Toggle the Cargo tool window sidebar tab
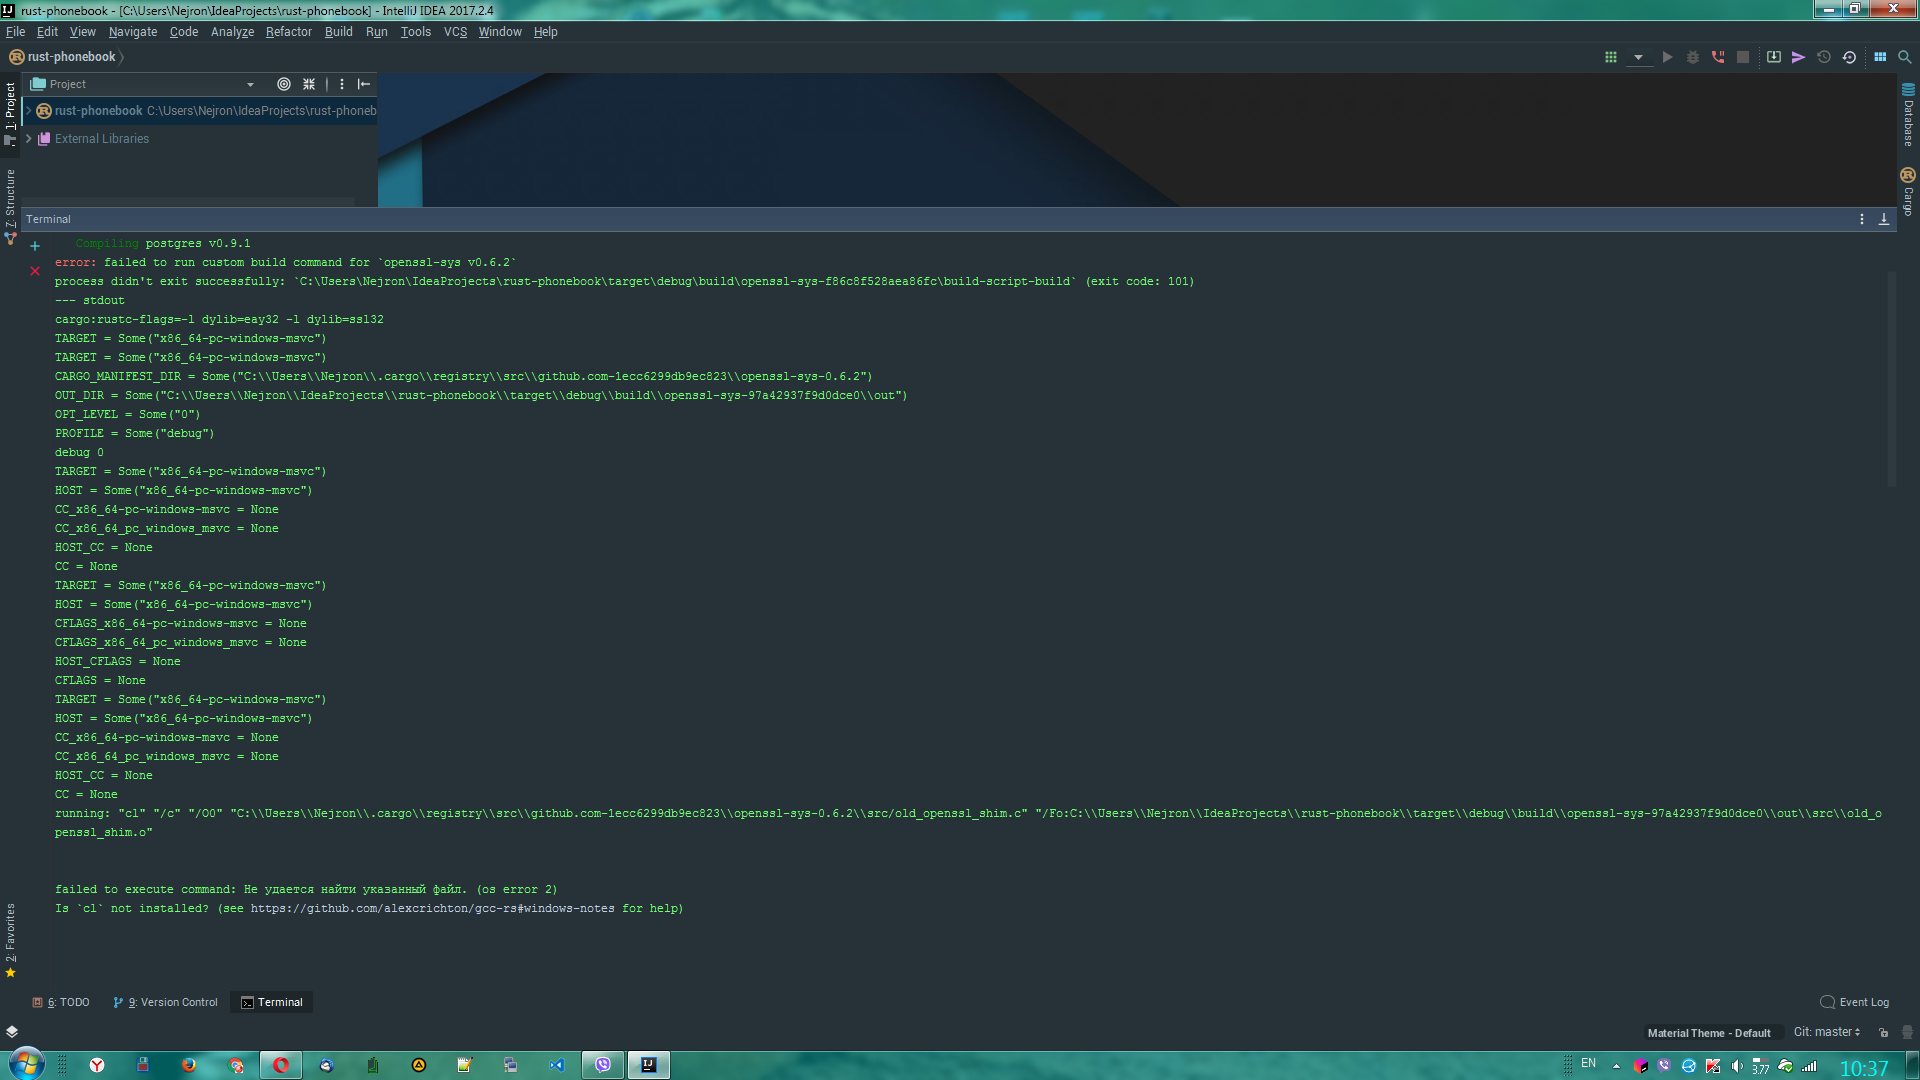1920x1080 pixels. tap(1908, 191)
